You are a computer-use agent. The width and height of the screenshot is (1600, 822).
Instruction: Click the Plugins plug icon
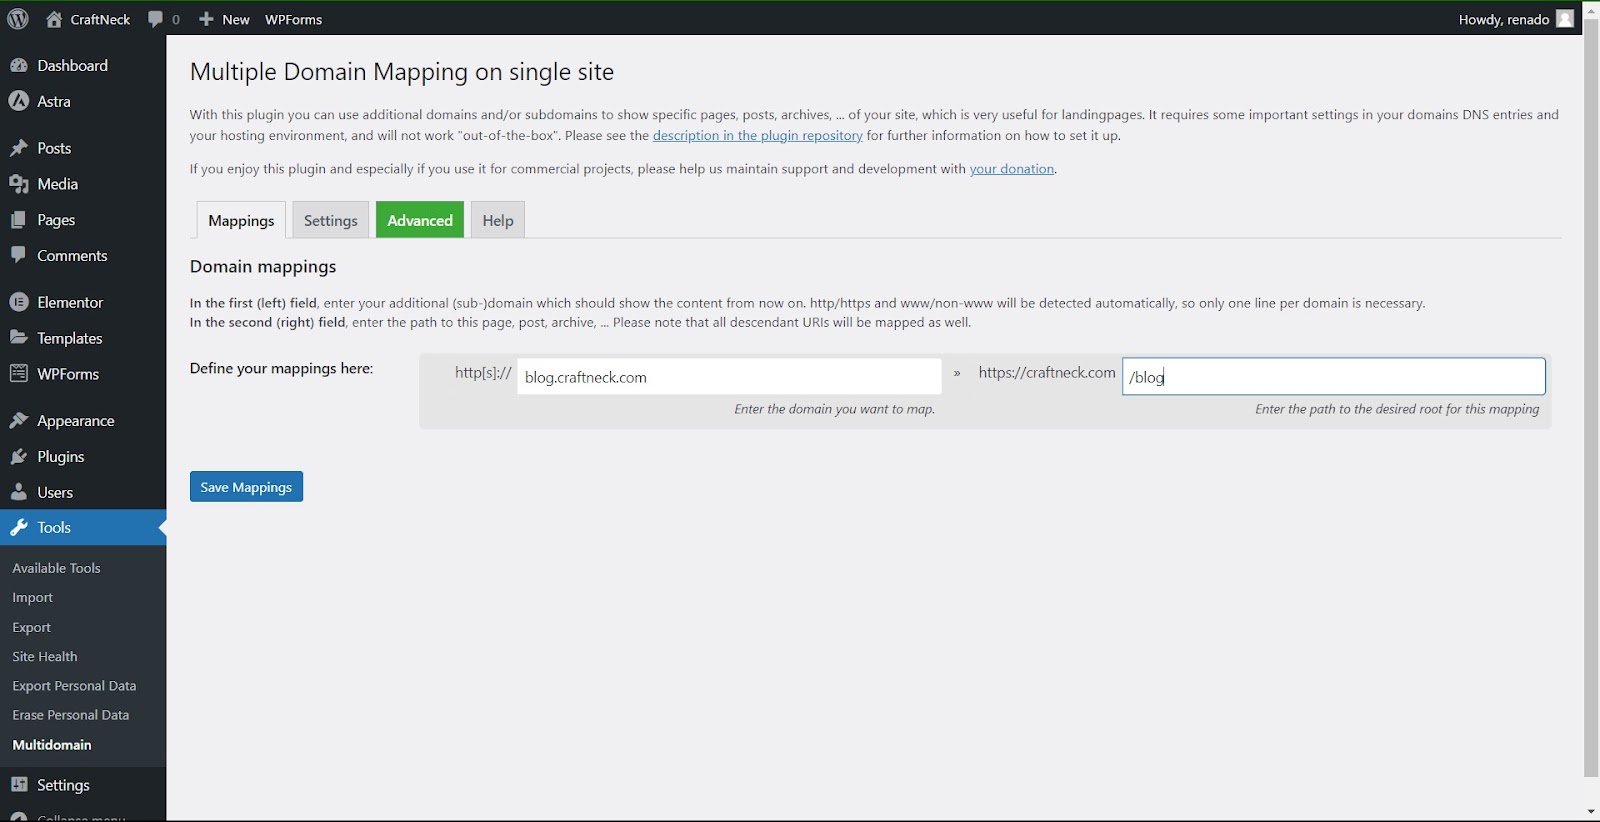pos(19,457)
